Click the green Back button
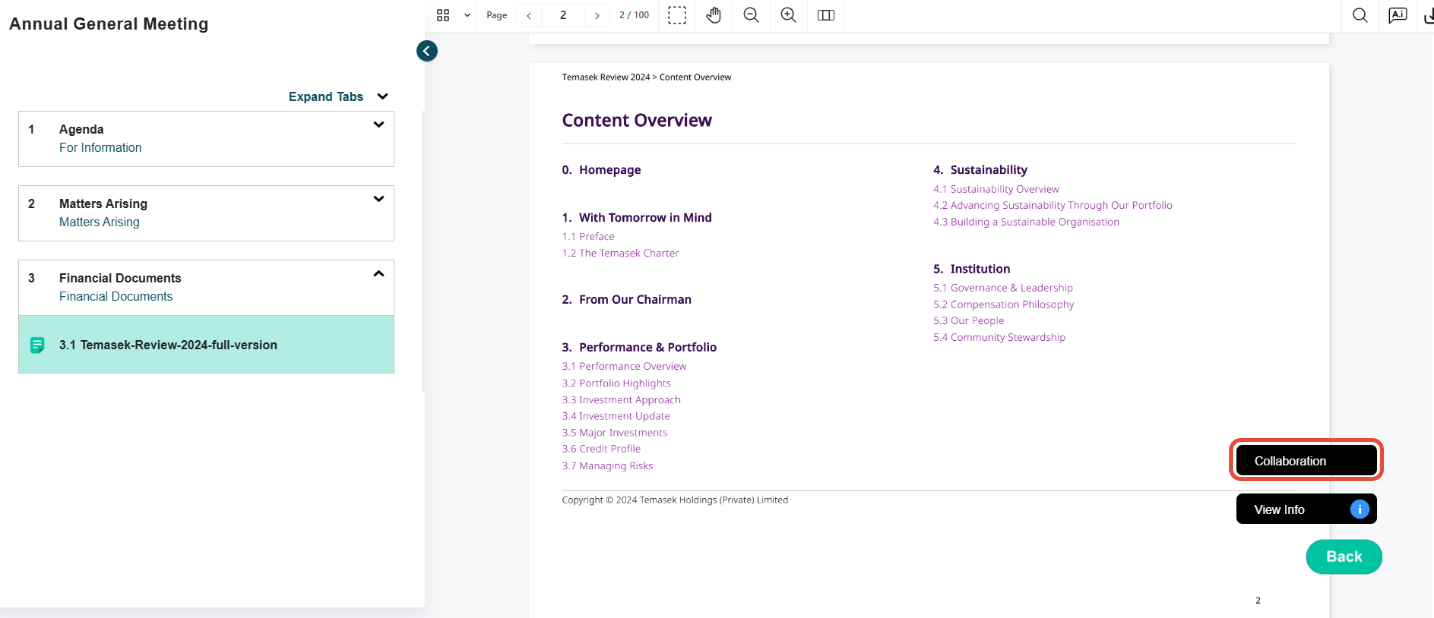This screenshot has width=1434, height=618. [1344, 557]
